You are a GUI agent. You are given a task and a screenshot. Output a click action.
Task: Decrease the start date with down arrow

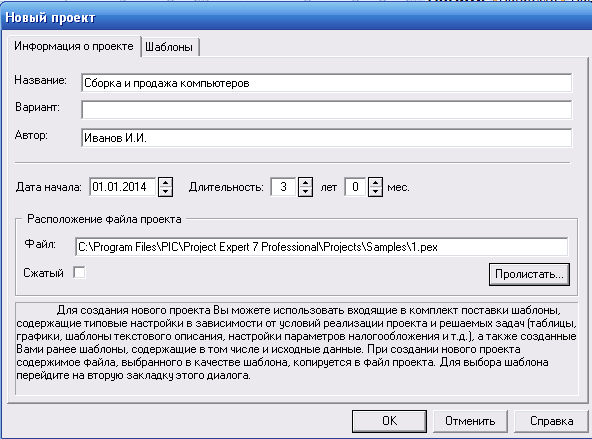pos(166,192)
